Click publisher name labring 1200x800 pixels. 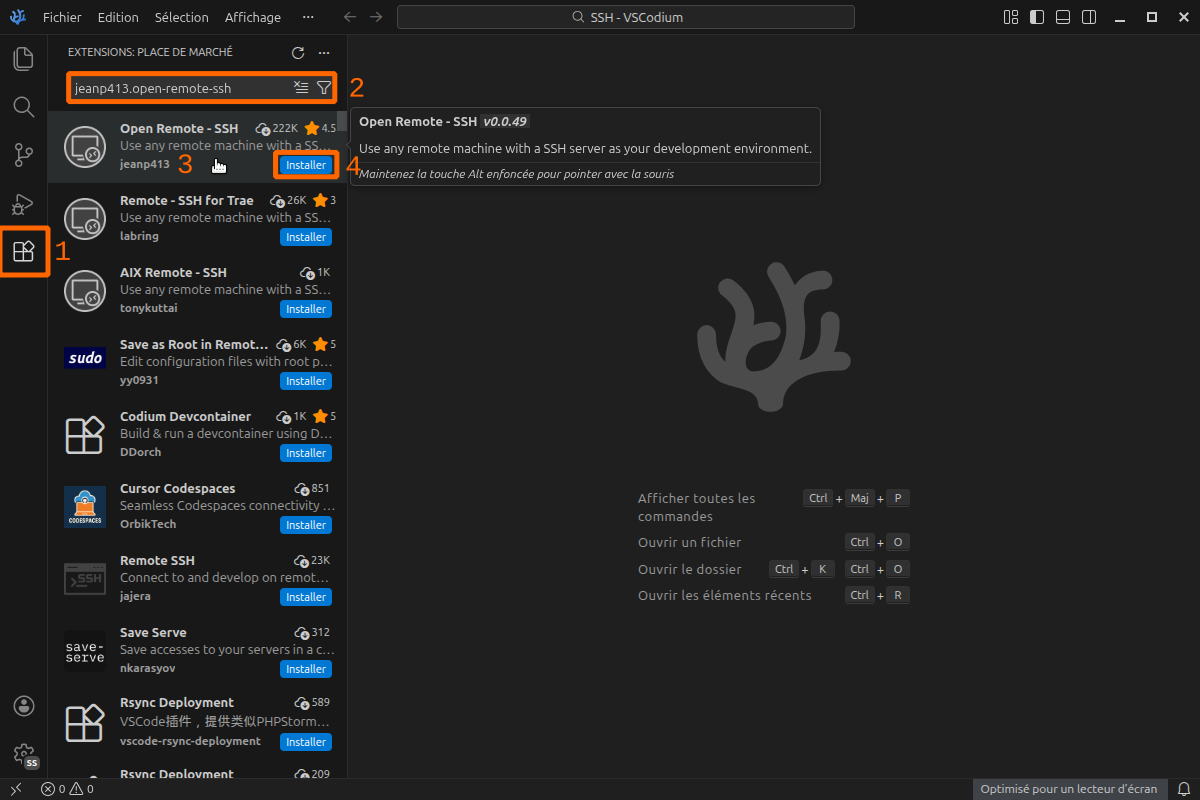pyautogui.click(x=139, y=236)
